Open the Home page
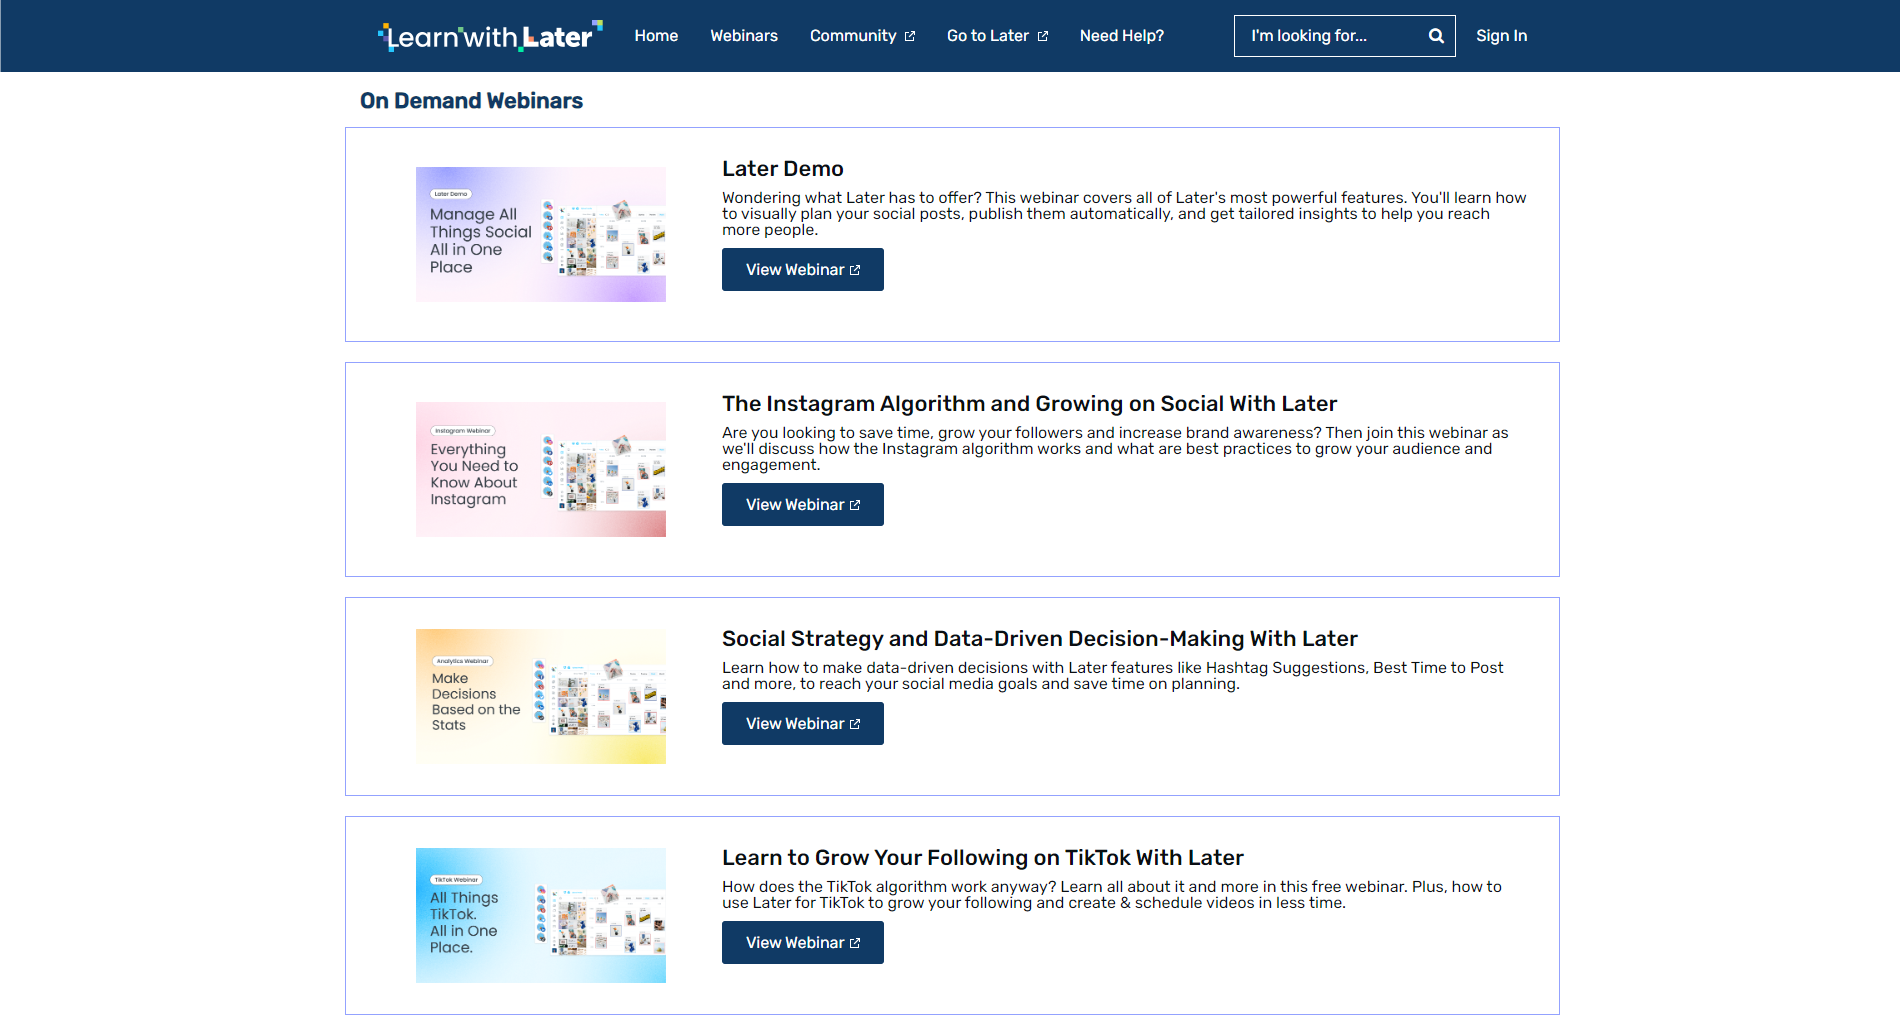1900x1030 pixels. (656, 36)
